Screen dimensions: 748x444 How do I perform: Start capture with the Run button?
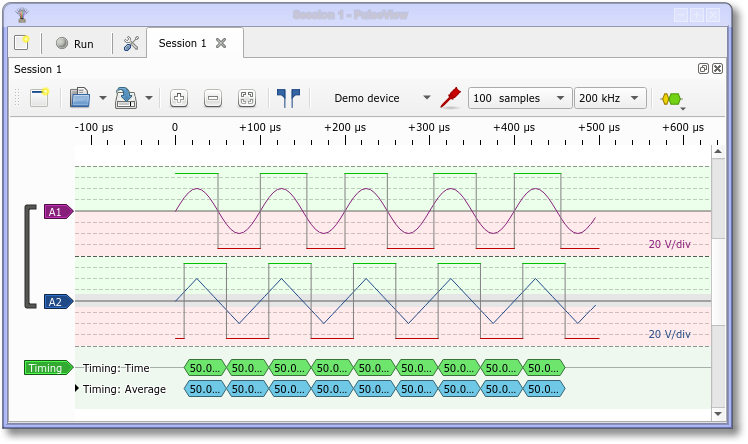75,43
